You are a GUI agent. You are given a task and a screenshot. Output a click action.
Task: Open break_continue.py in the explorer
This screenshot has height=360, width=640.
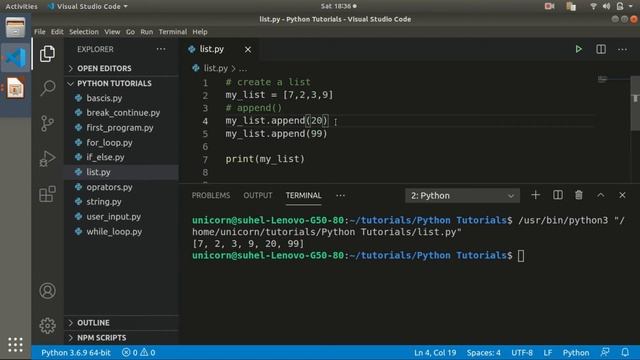pyautogui.click(x=122, y=113)
